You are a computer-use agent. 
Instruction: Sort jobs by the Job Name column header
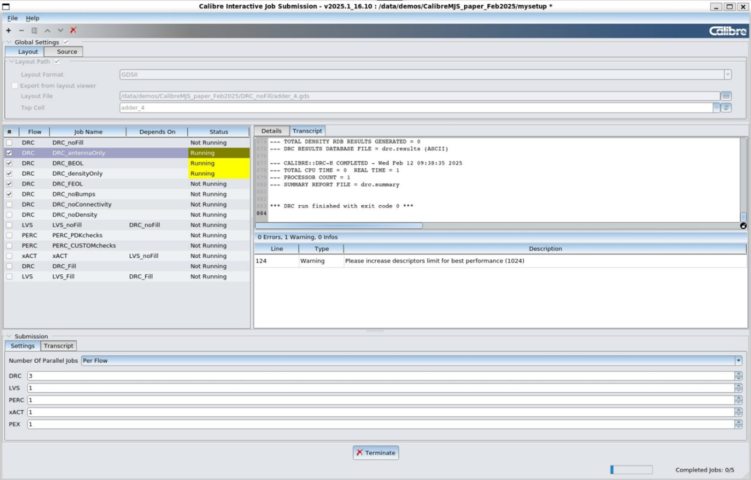[x=88, y=132]
